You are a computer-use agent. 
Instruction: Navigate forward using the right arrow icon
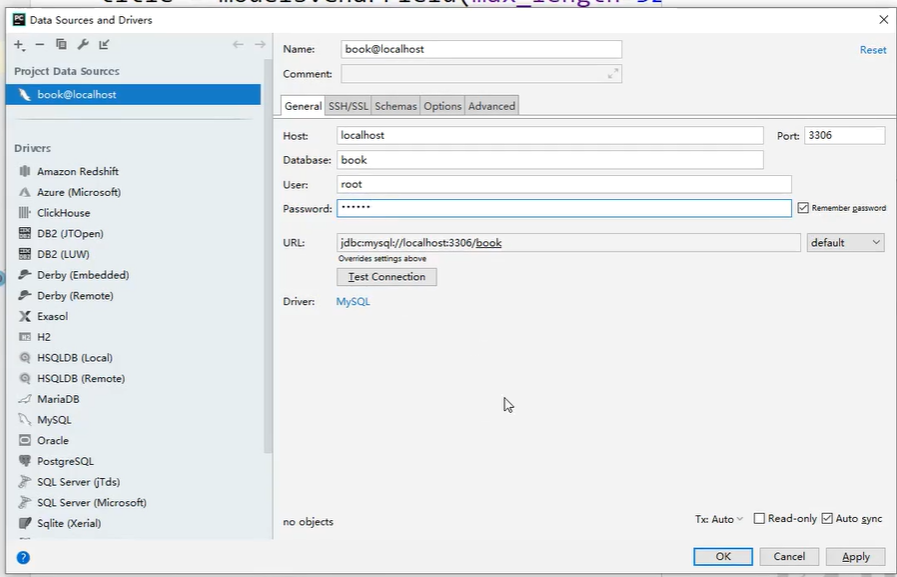tap(259, 44)
